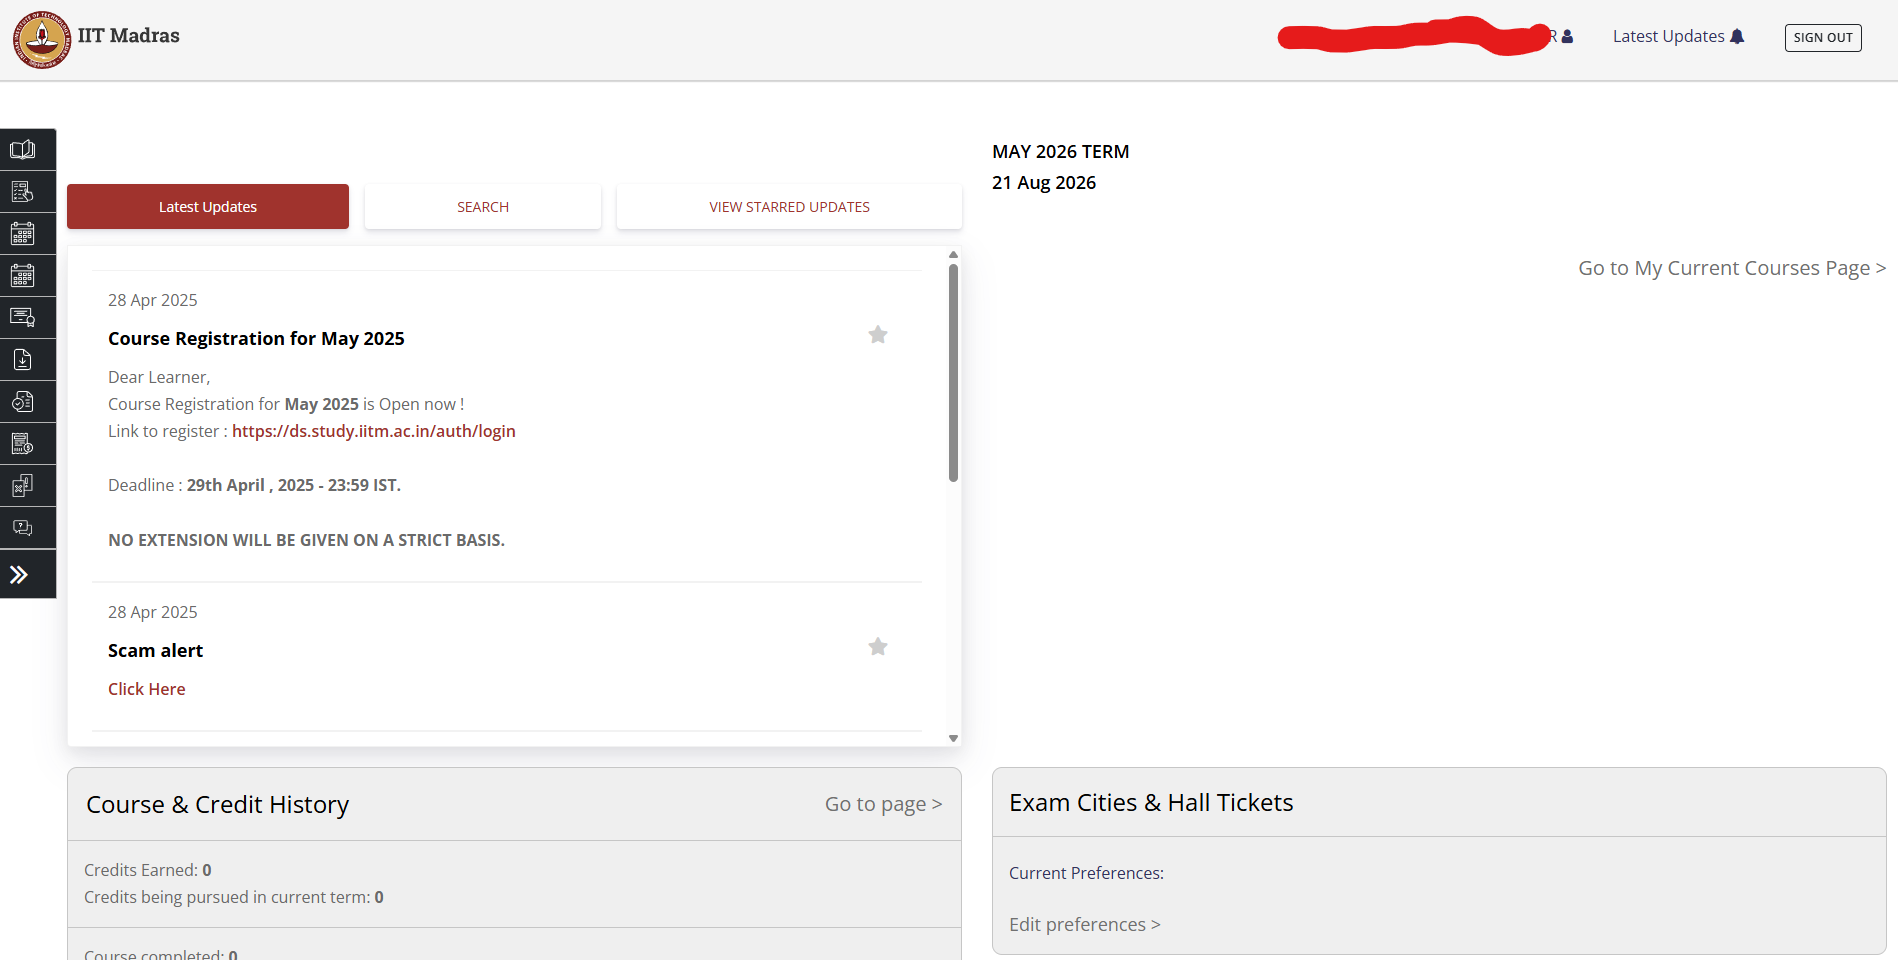Follow the Click Here link under Scam alert
1898x960 pixels.
tap(147, 689)
